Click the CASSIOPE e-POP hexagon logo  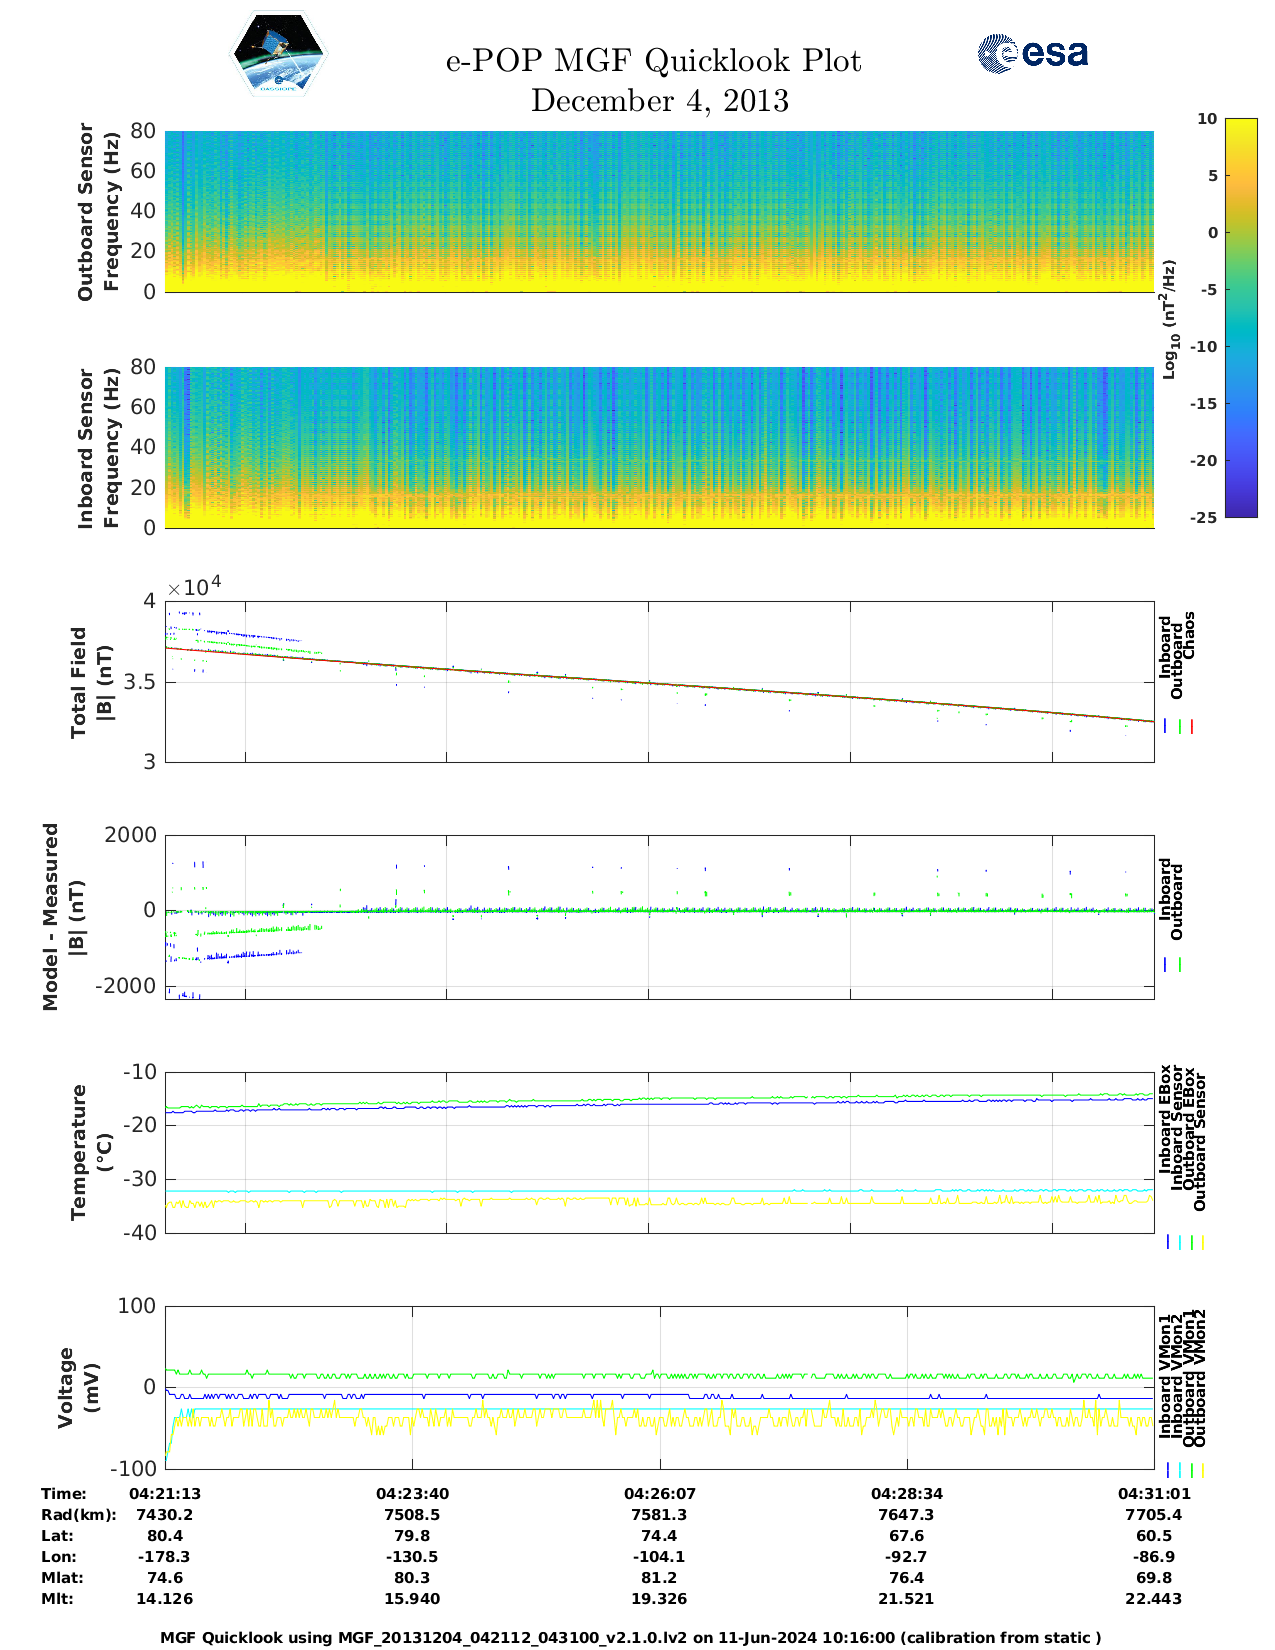tap(279, 54)
